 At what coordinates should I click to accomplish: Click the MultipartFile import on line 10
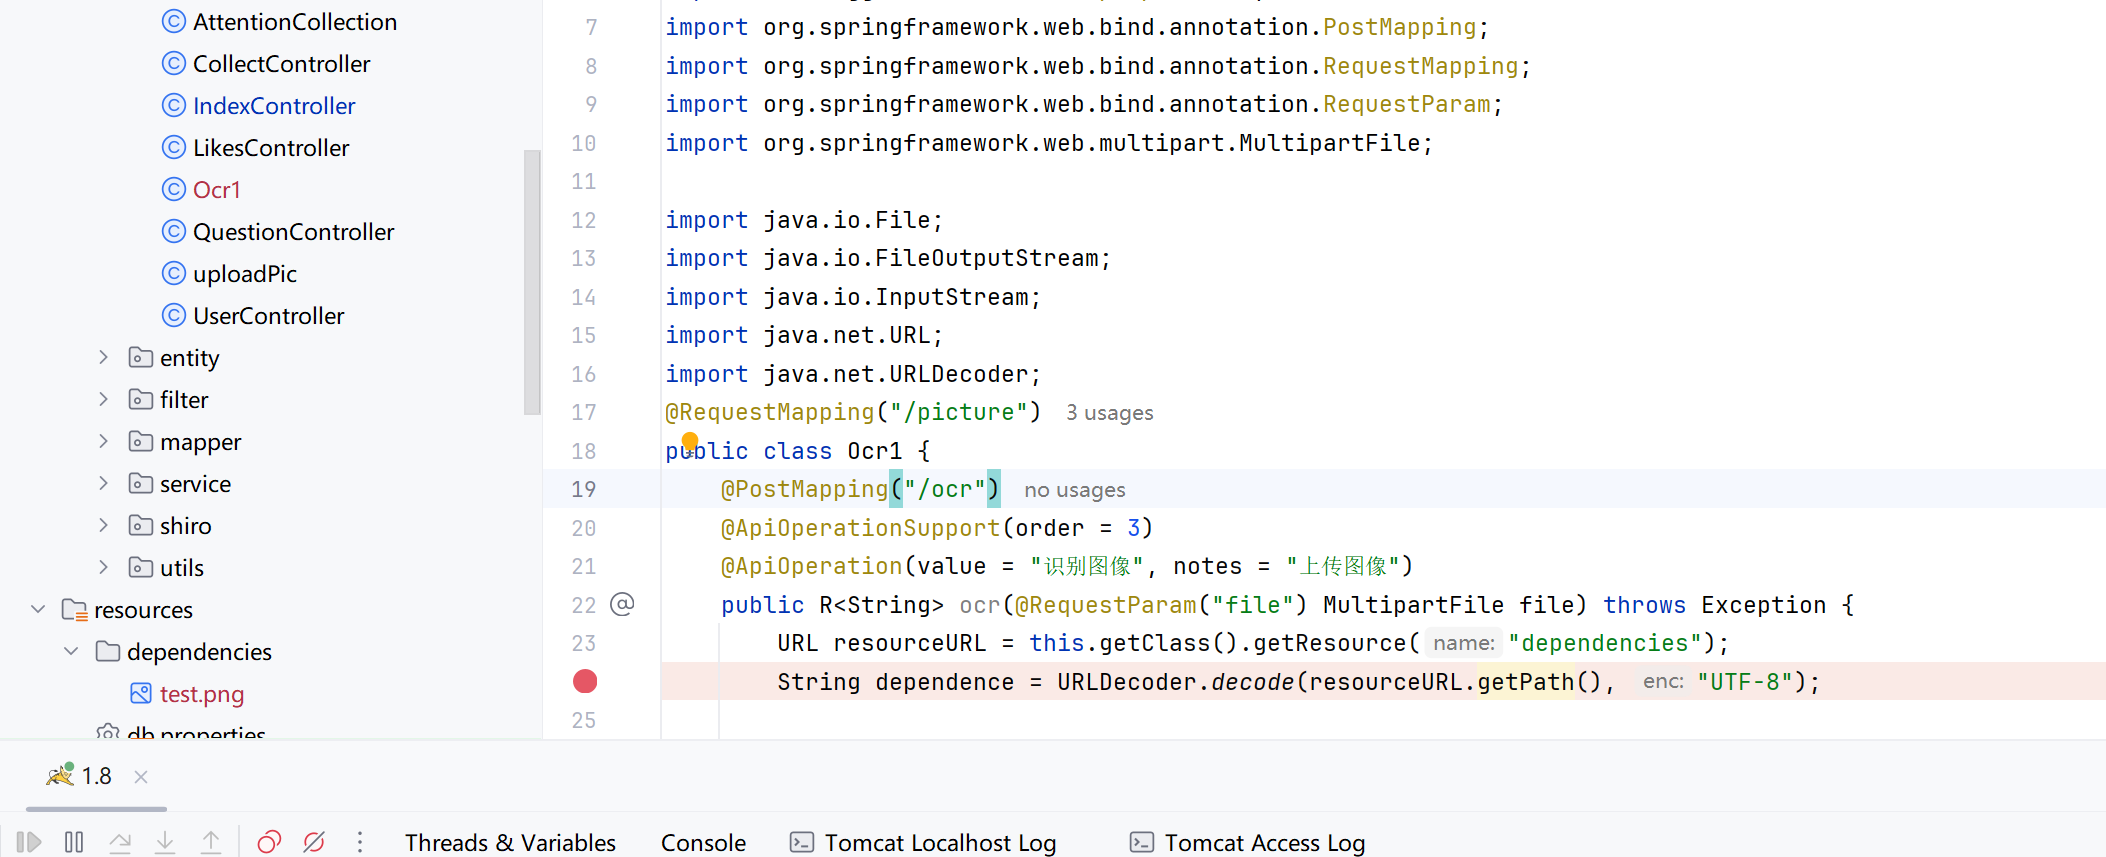[1329, 143]
